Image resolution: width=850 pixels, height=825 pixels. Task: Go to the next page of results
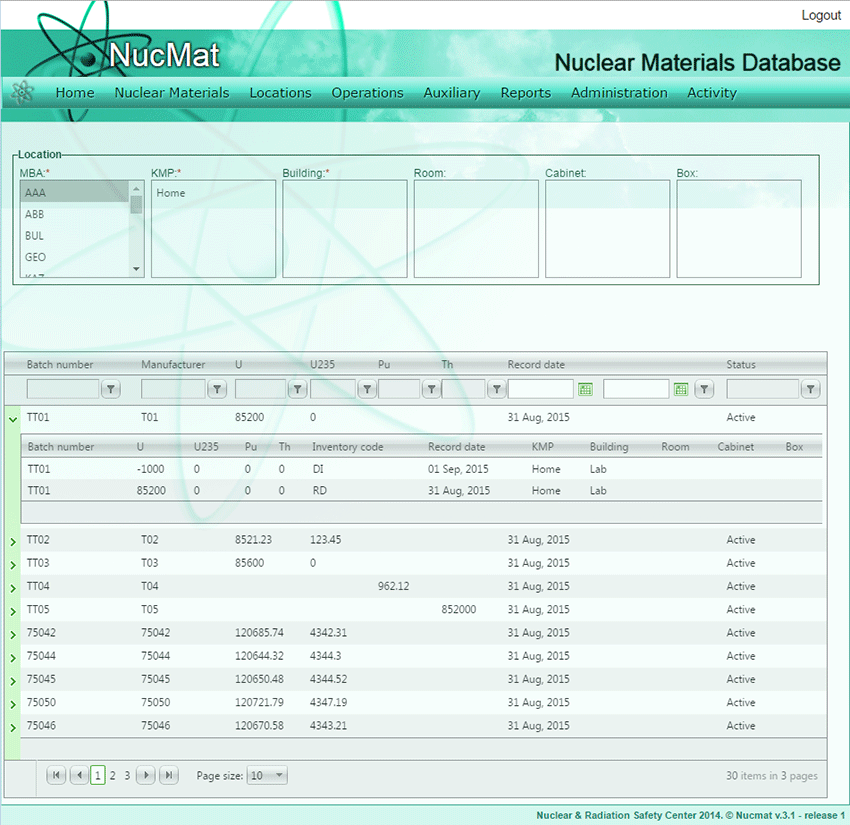coord(146,775)
